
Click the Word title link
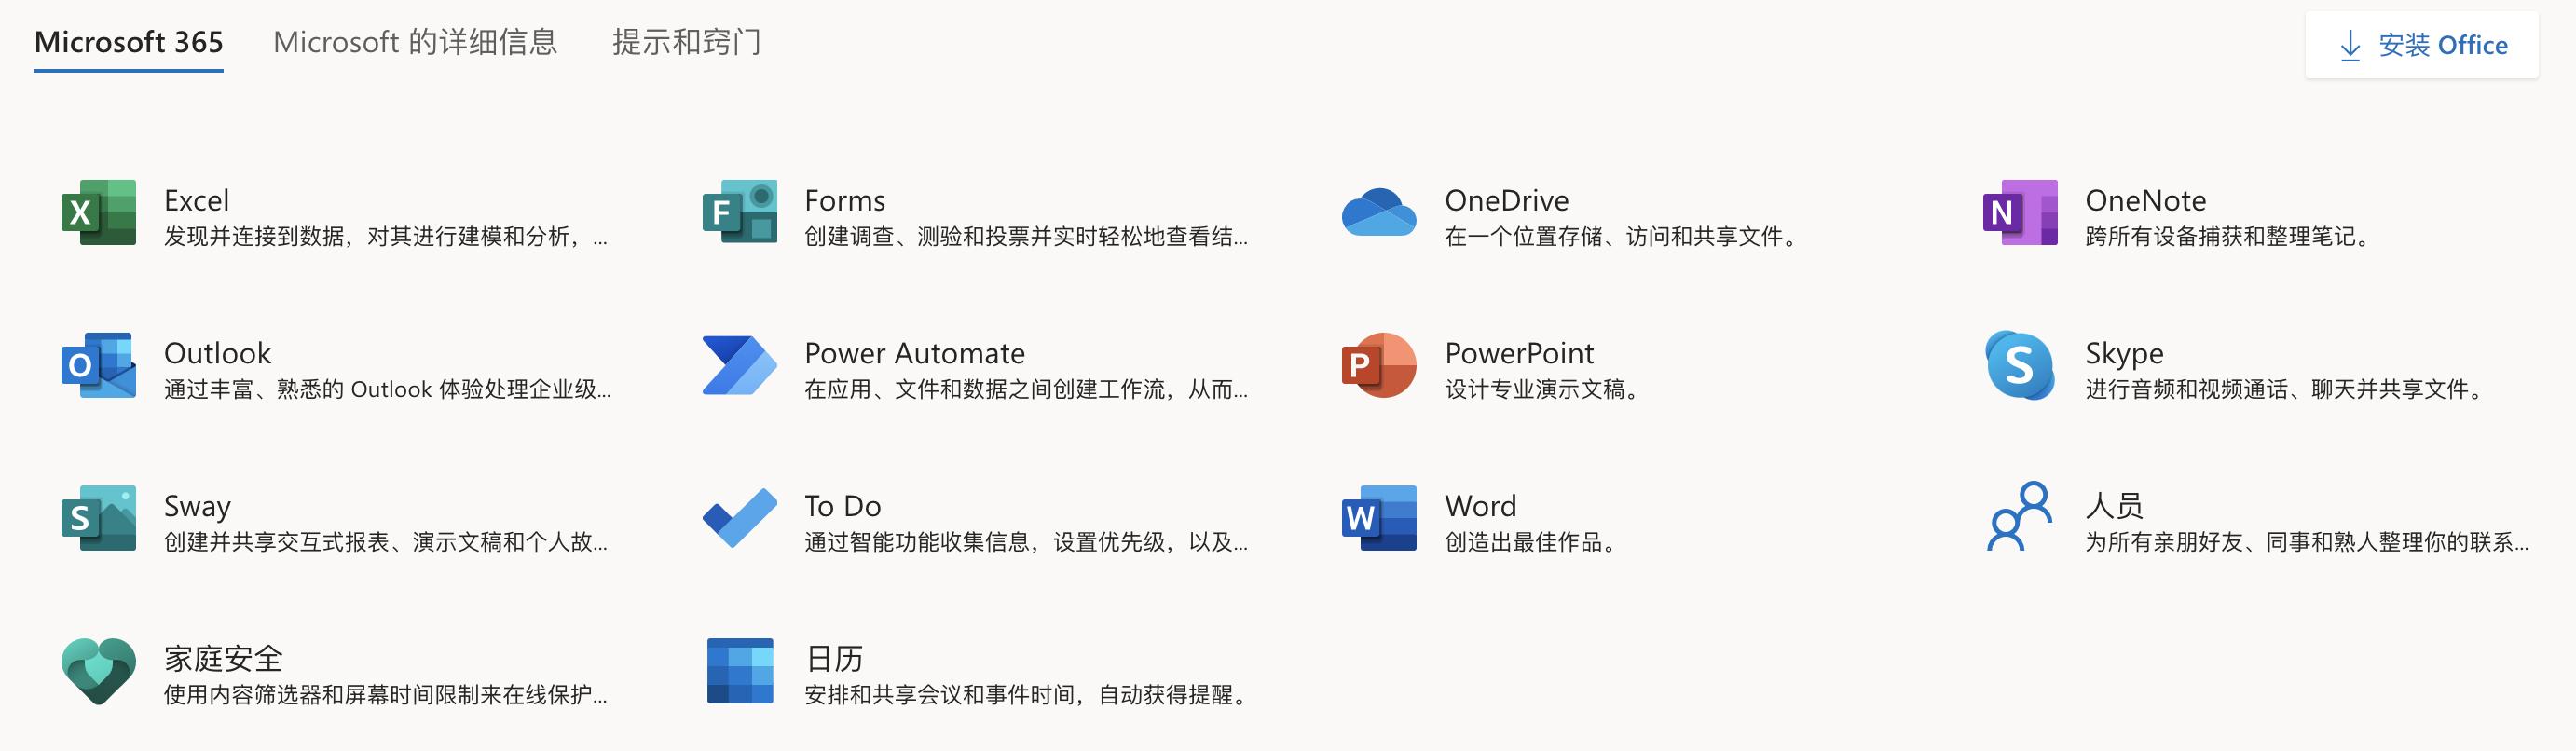click(1480, 506)
